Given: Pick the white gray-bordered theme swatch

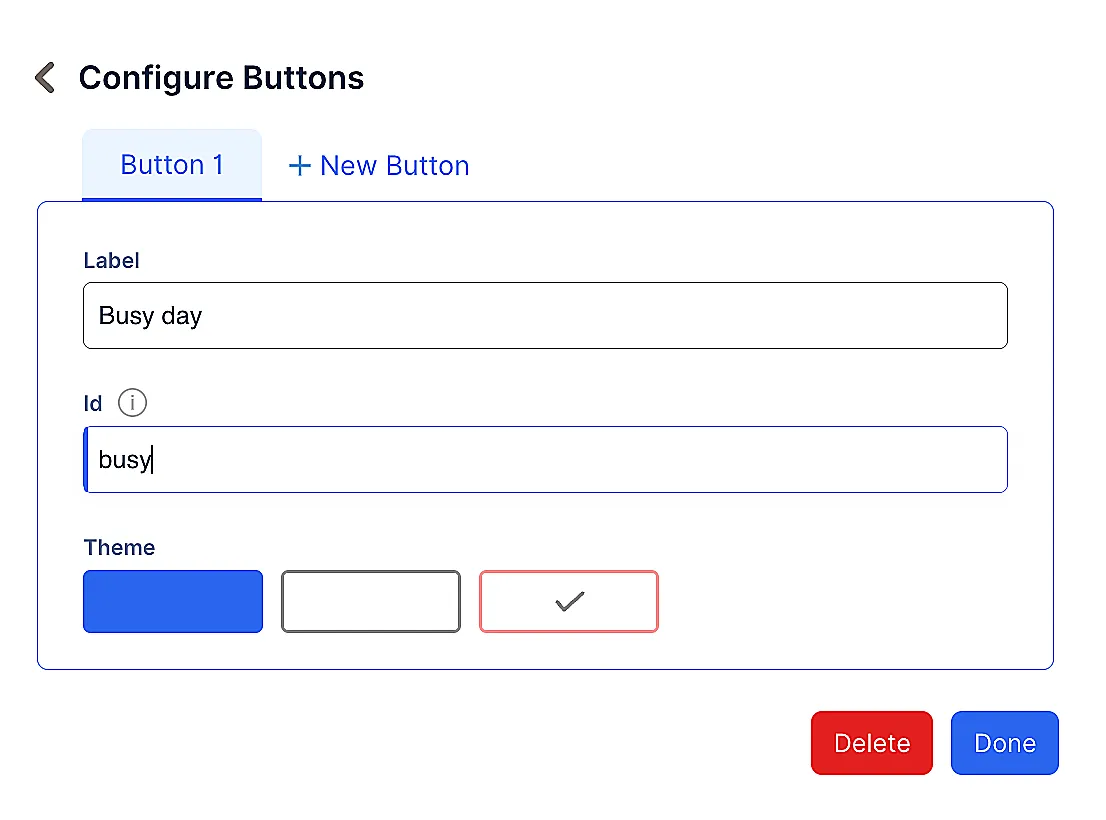Looking at the screenshot, I should click(371, 601).
